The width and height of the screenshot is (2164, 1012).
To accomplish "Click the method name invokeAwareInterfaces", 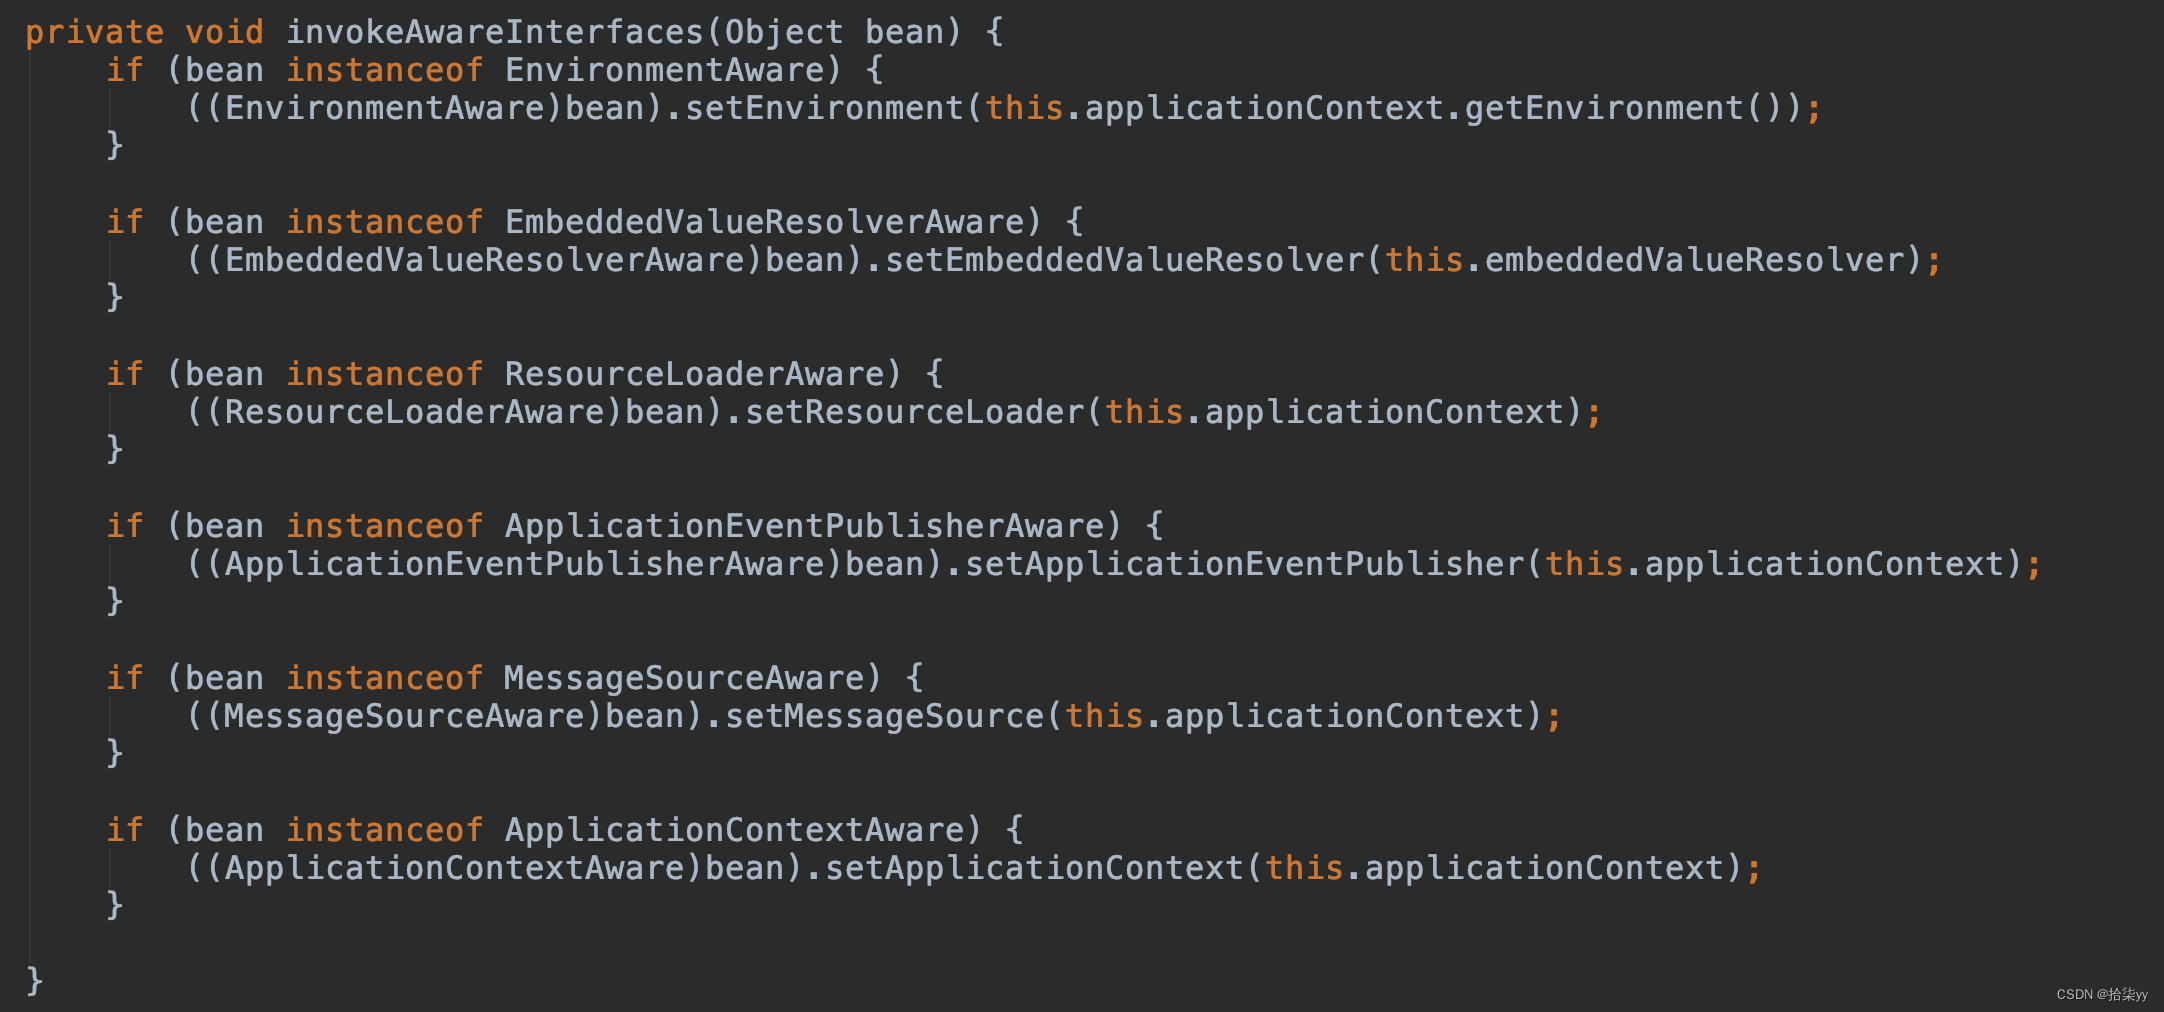I will coord(495,32).
